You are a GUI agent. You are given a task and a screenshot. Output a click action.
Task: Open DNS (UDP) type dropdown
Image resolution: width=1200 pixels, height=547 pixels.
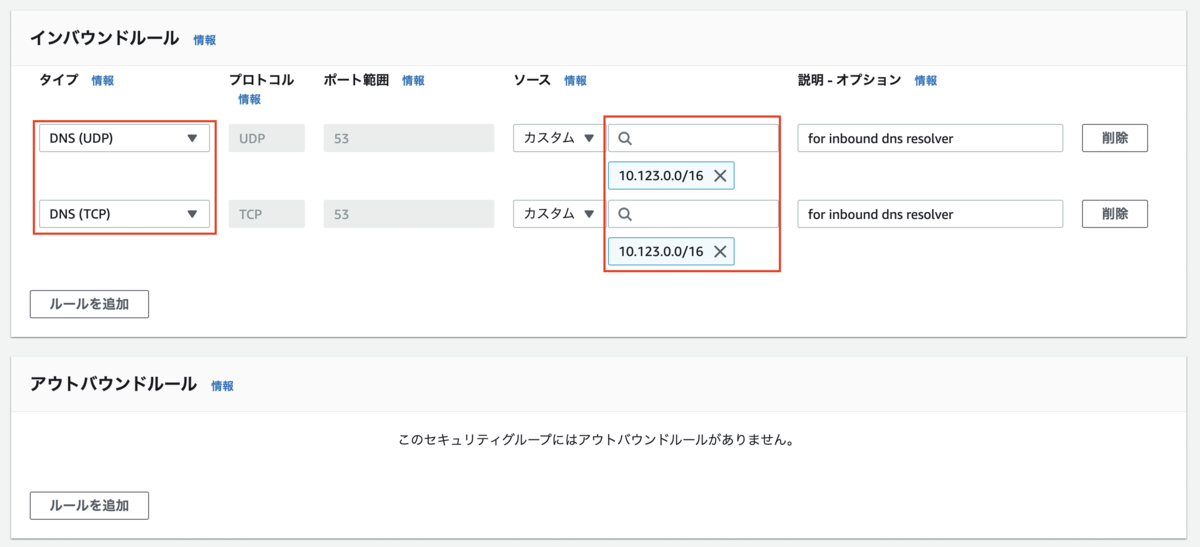(124, 139)
